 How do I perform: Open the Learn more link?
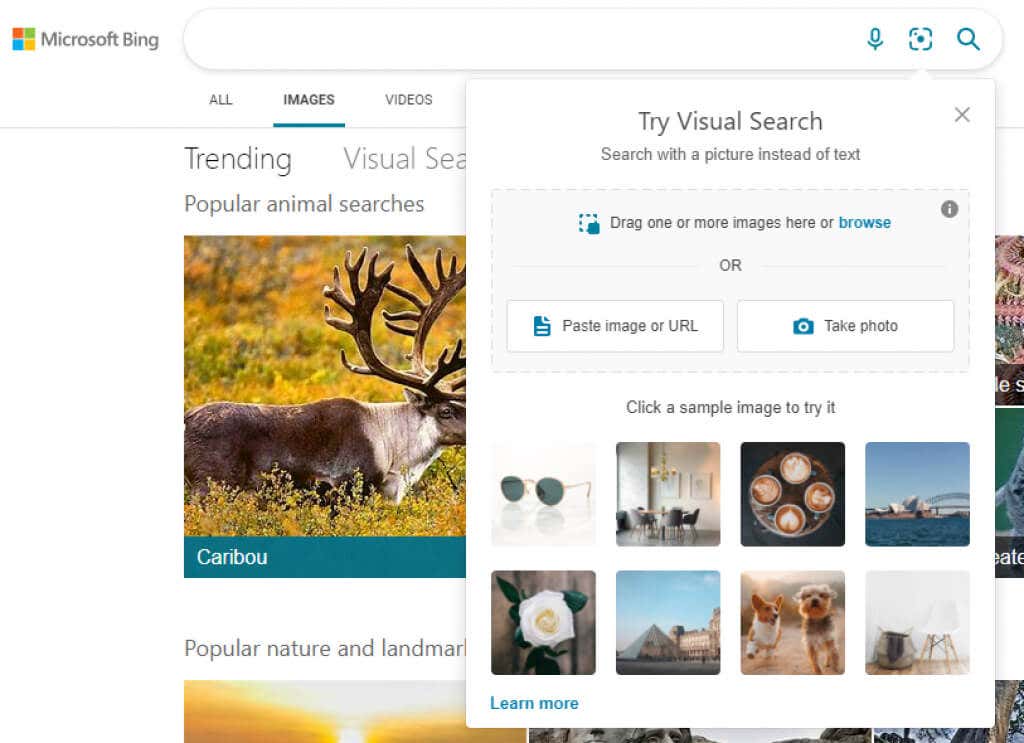point(534,703)
